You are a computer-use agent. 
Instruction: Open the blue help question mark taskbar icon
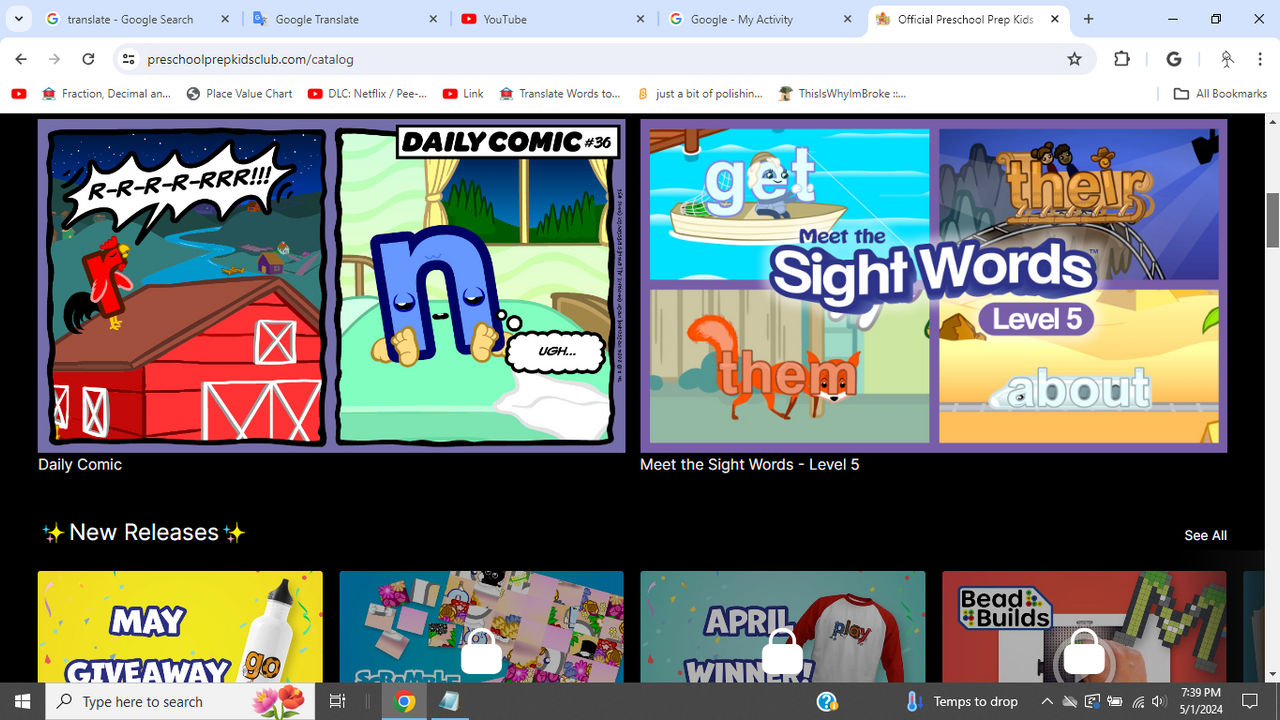click(x=827, y=701)
